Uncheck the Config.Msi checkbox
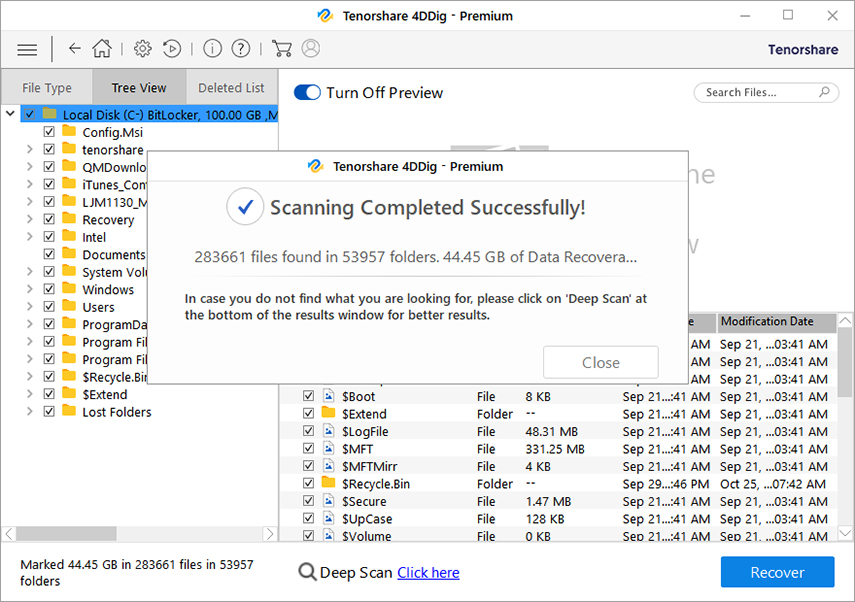The height and width of the screenshot is (602, 855). coord(49,131)
